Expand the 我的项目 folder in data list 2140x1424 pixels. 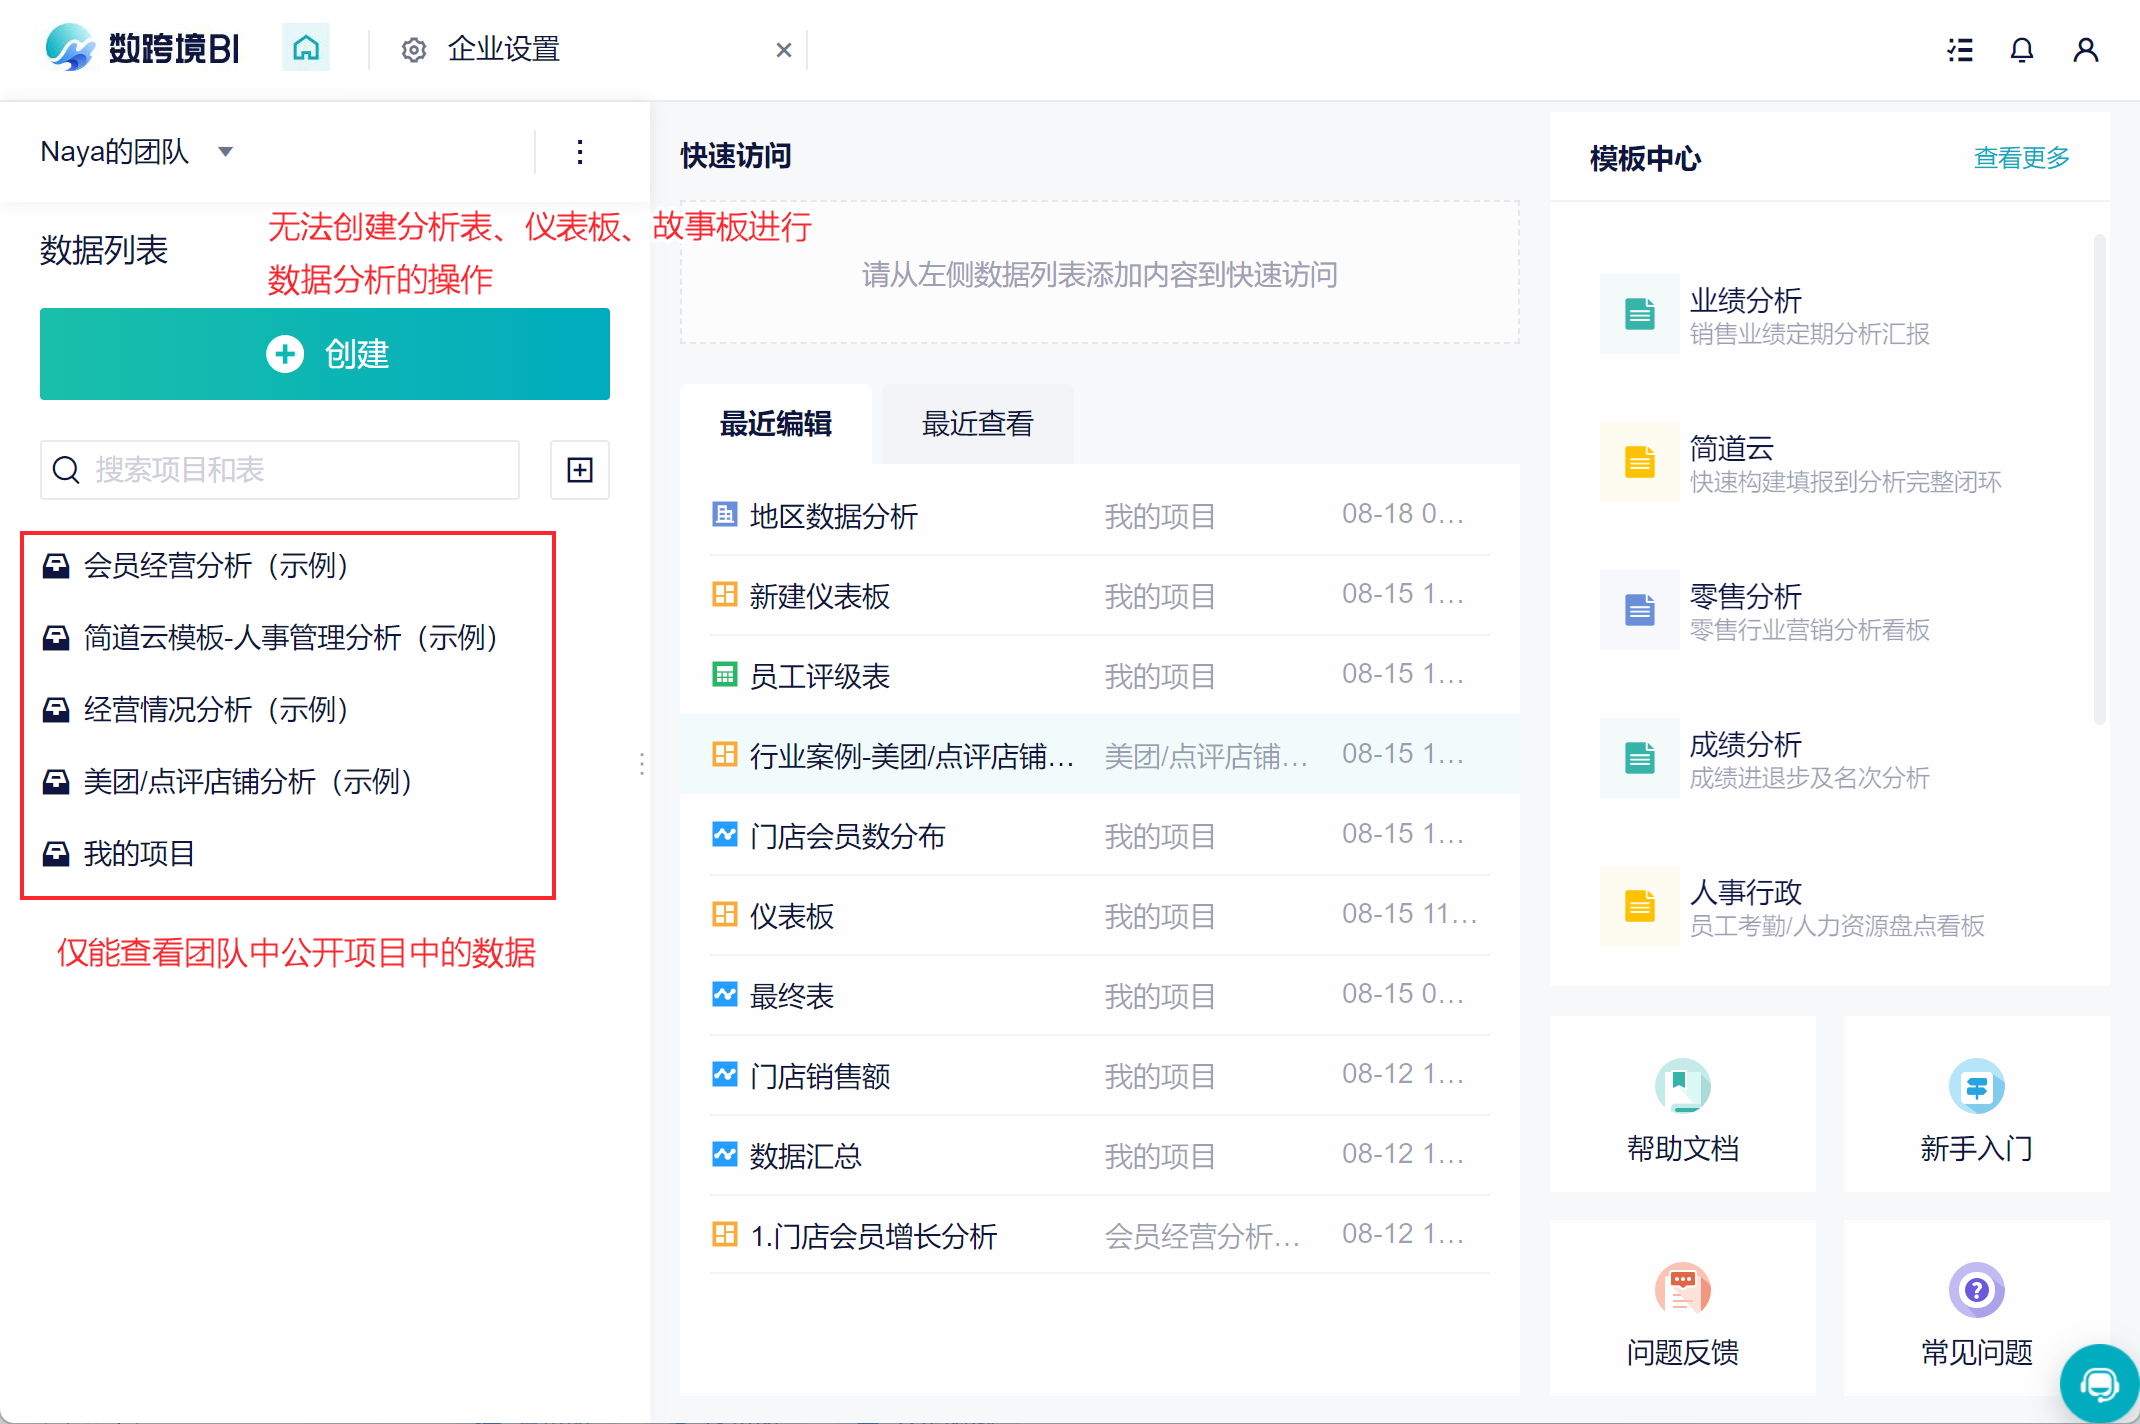[139, 853]
